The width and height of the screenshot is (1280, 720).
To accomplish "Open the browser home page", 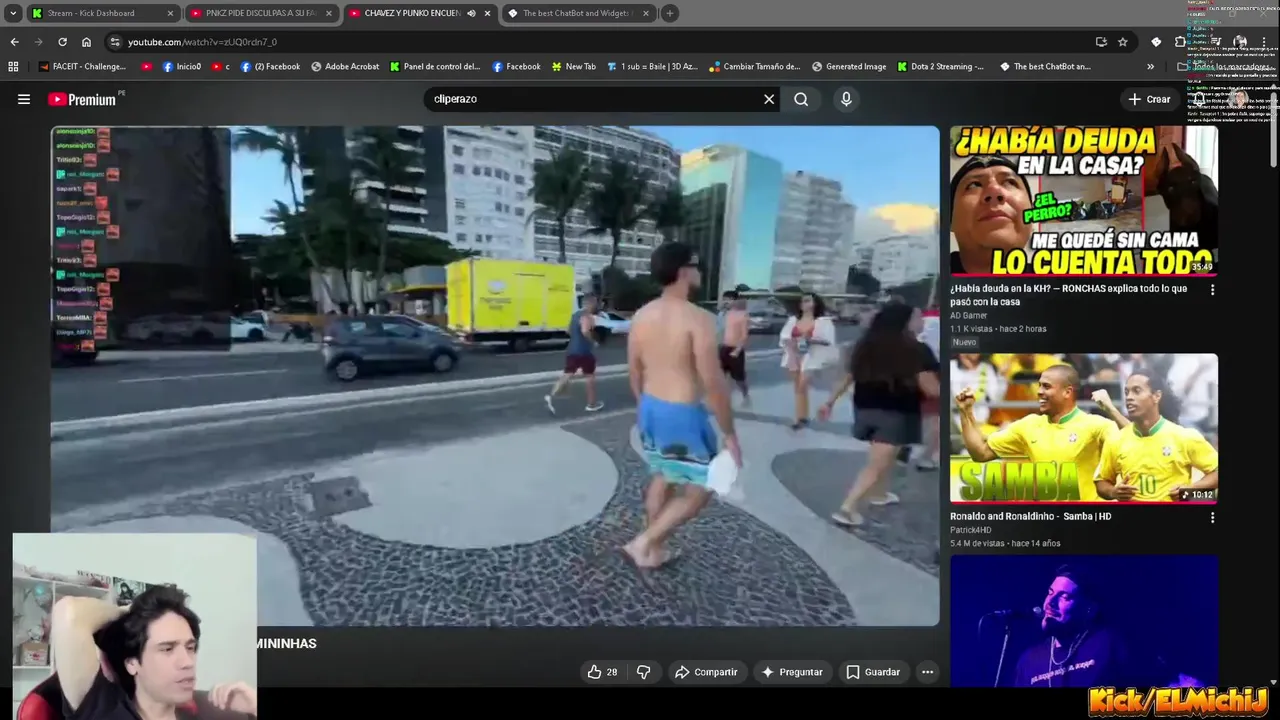I will click(86, 42).
